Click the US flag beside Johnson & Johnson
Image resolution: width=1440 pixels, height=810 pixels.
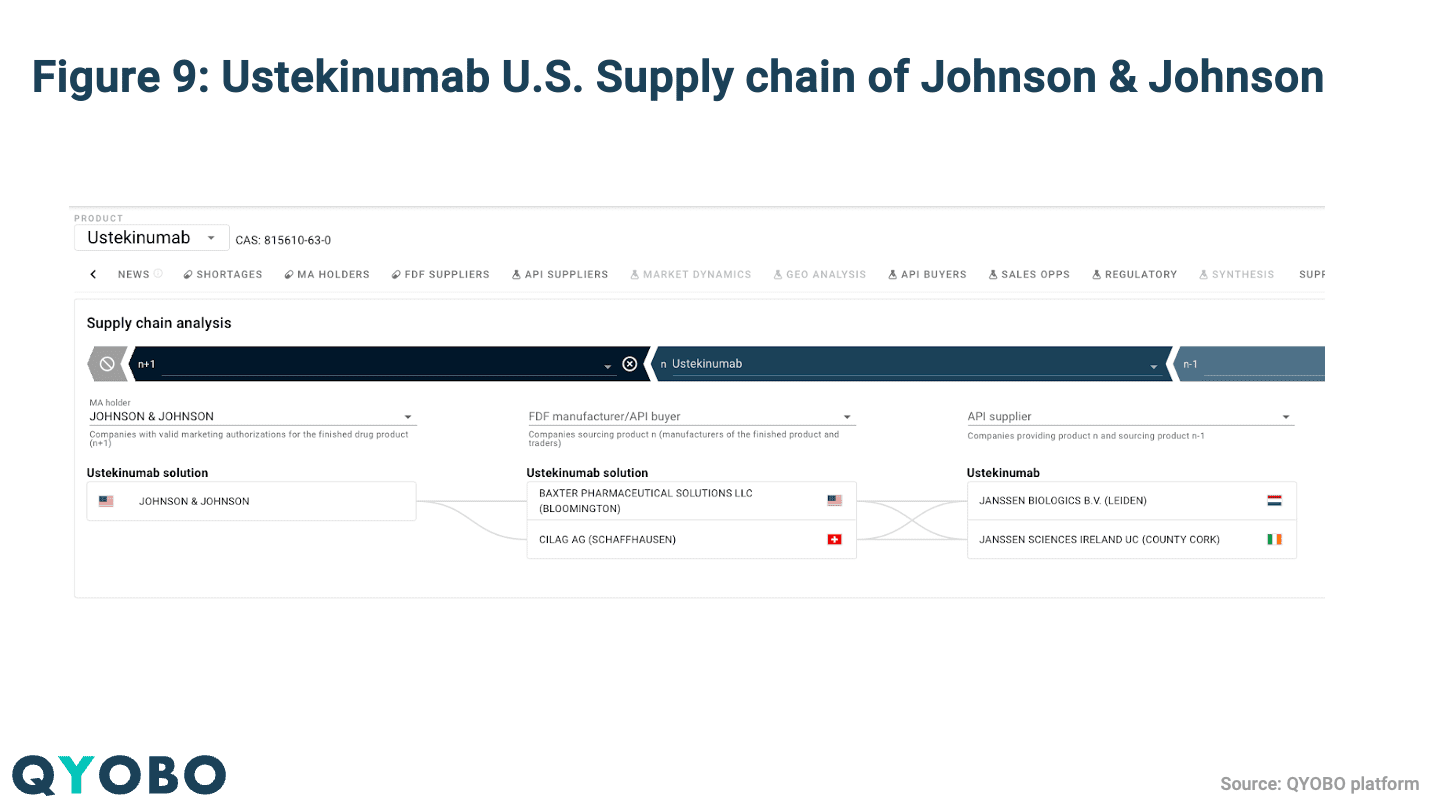106,501
